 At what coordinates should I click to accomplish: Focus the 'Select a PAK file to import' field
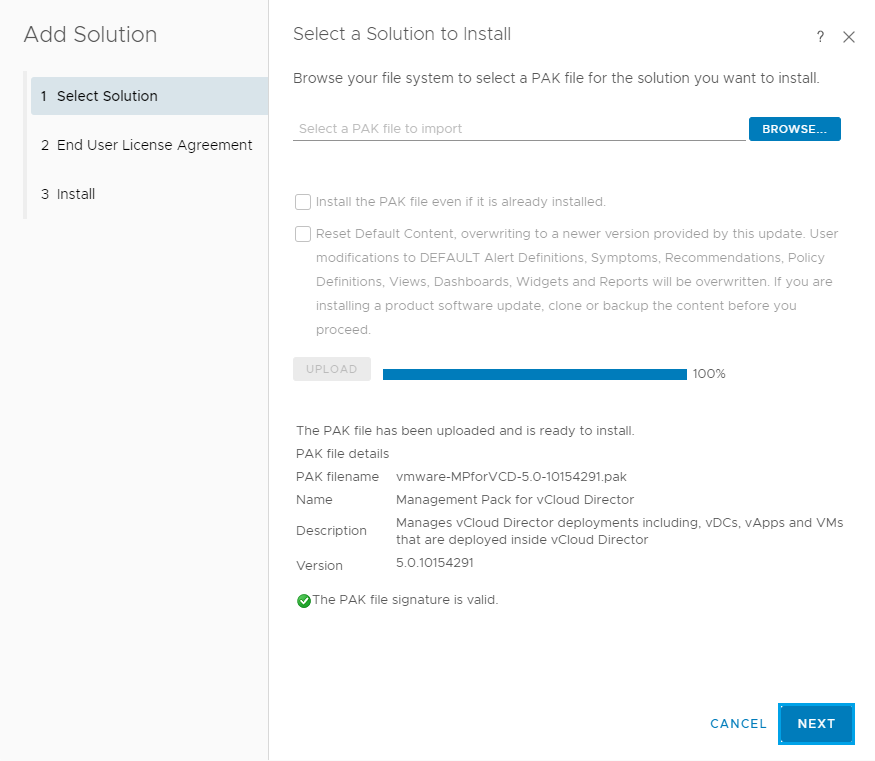[x=518, y=129]
